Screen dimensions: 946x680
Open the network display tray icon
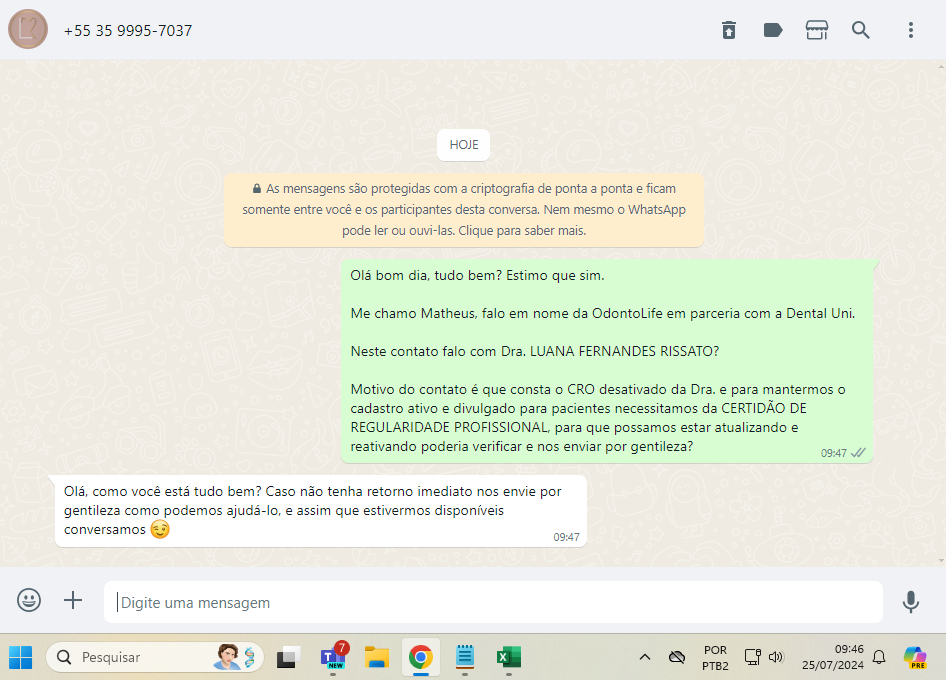(752, 657)
